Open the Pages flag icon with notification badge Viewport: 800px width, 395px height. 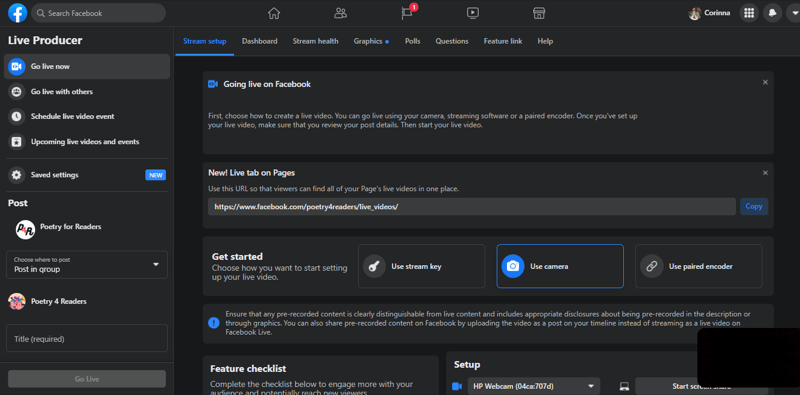pyautogui.click(x=407, y=13)
